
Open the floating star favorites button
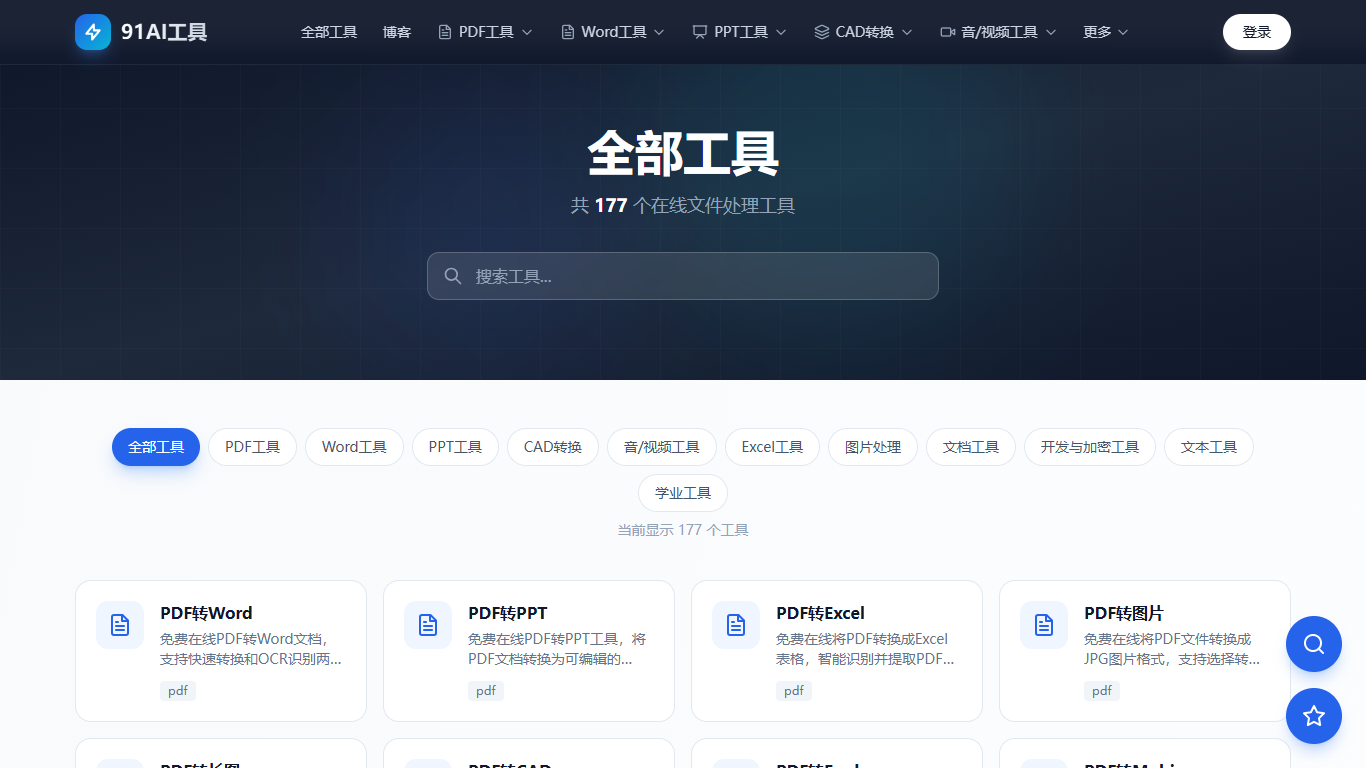coord(1314,716)
